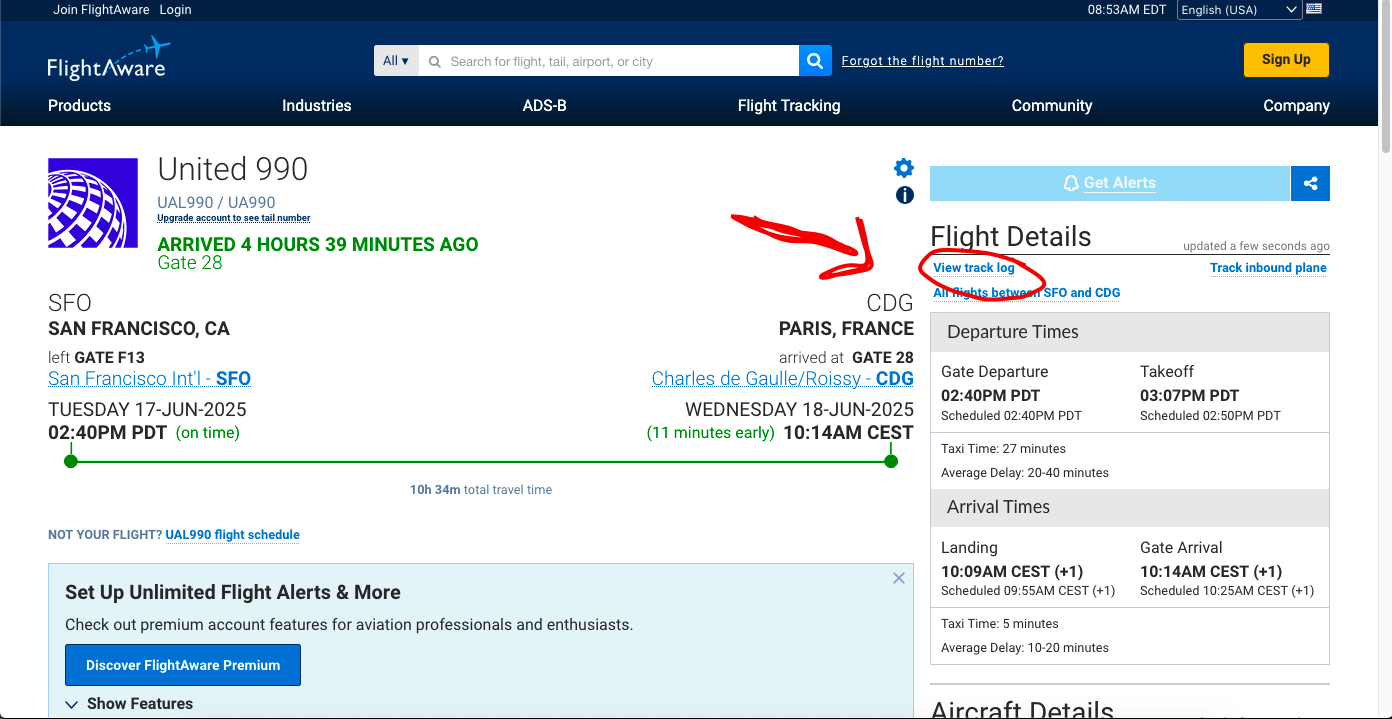Click the United Airlines logo thumbnail
This screenshot has width=1392, height=719.
pos(93,203)
